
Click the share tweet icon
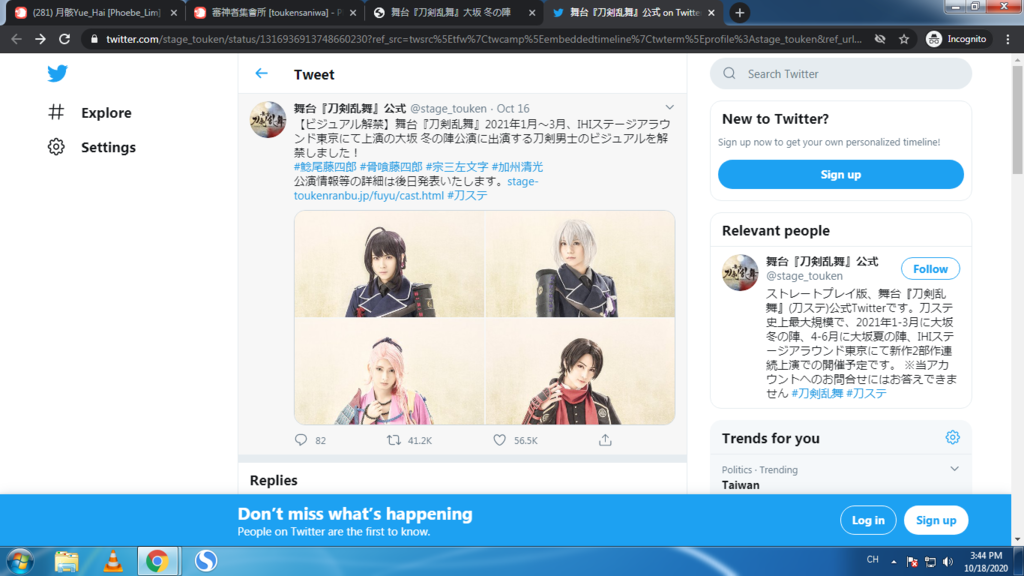click(x=605, y=440)
